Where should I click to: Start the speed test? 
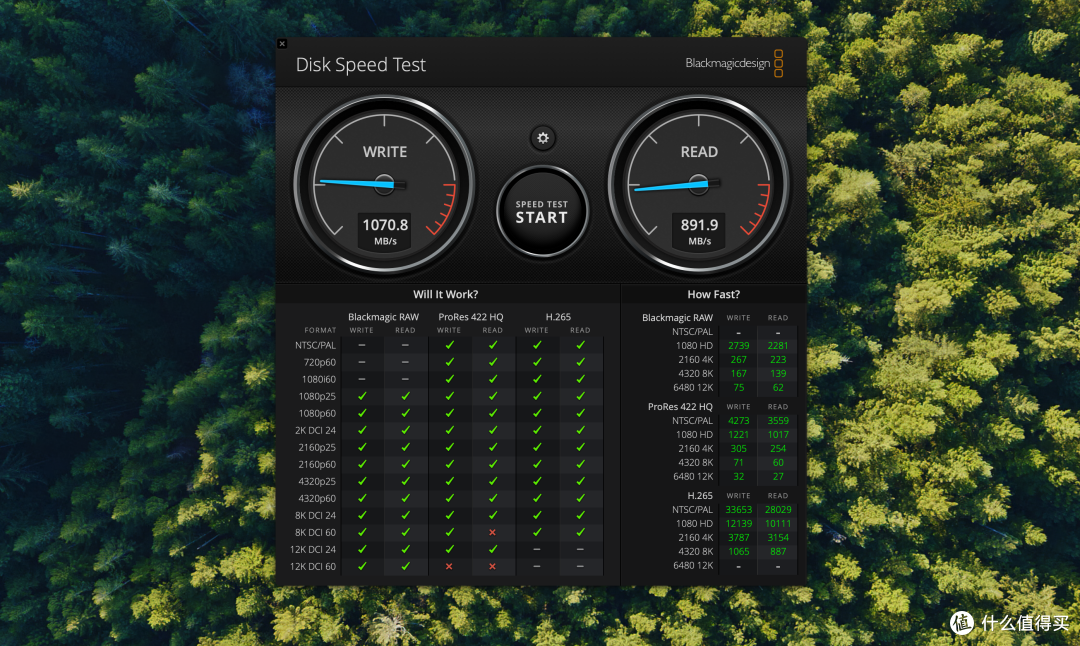(542, 211)
